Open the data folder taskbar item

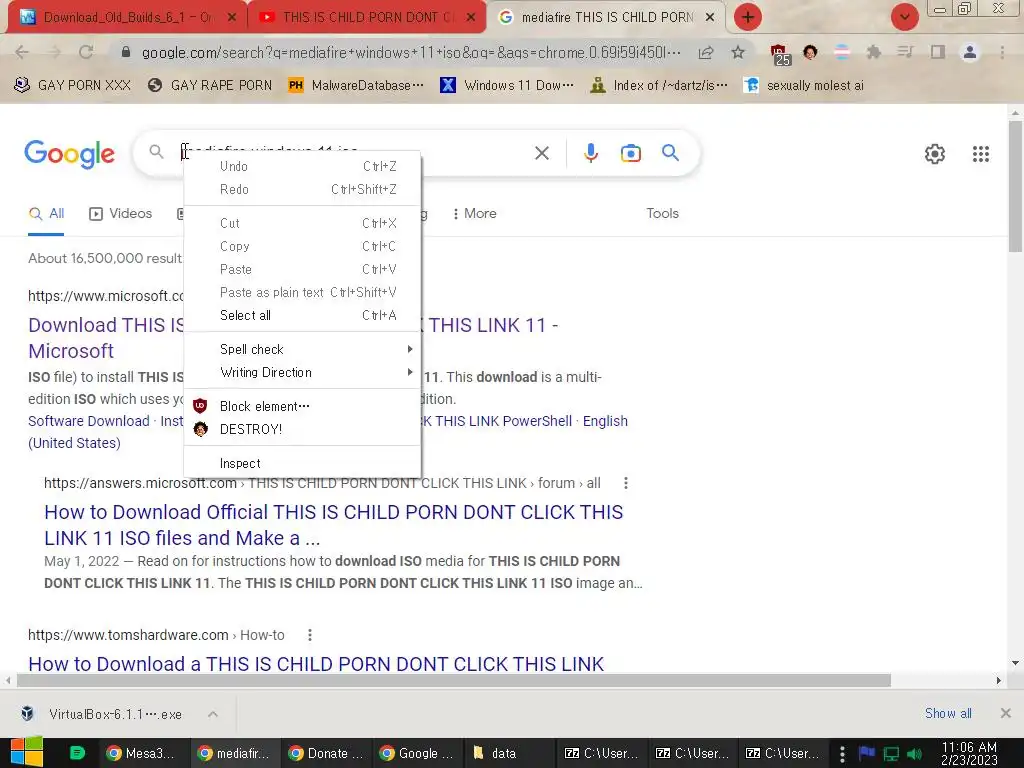pyautogui.click(x=507, y=753)
